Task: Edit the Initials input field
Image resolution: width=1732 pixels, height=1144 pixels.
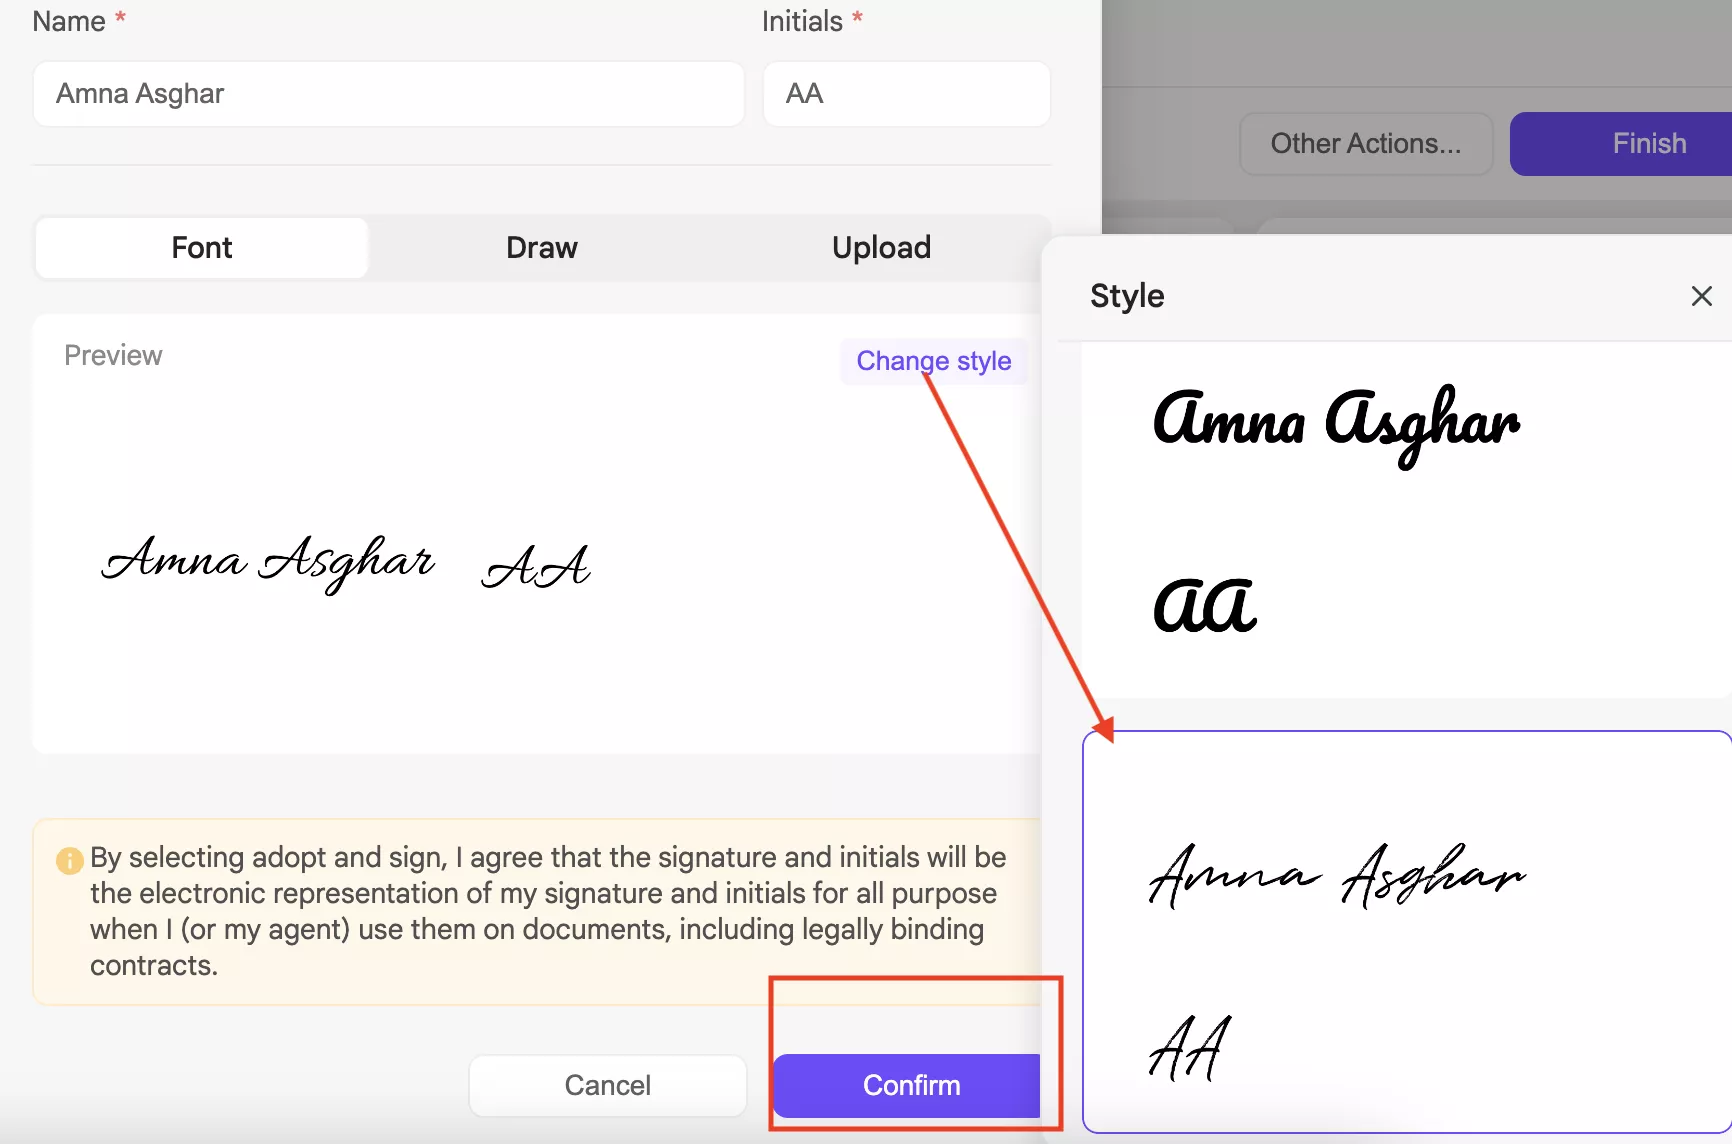Action: pos(905,94)
